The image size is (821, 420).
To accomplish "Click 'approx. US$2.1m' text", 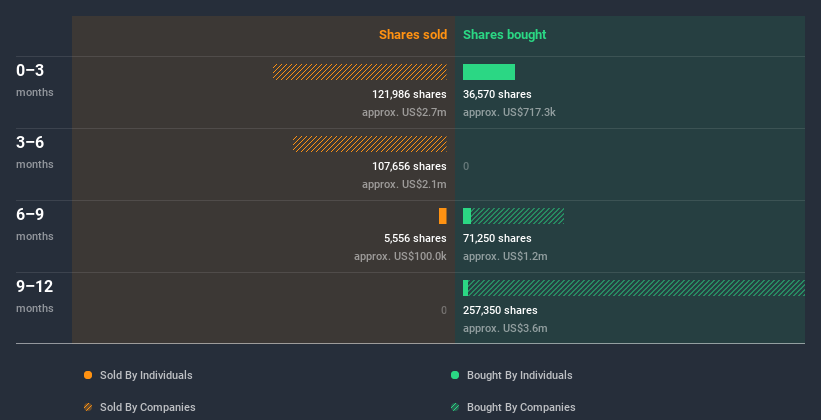I will [x=404, y=184].
